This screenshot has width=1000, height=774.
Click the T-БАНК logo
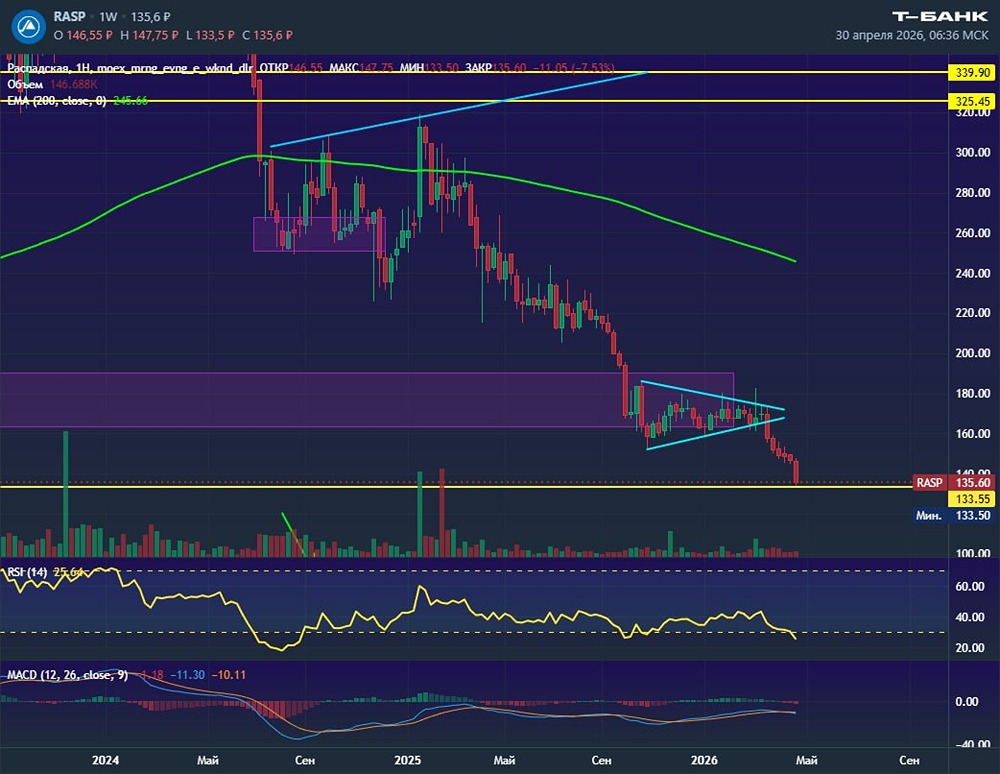coord(940,17)
